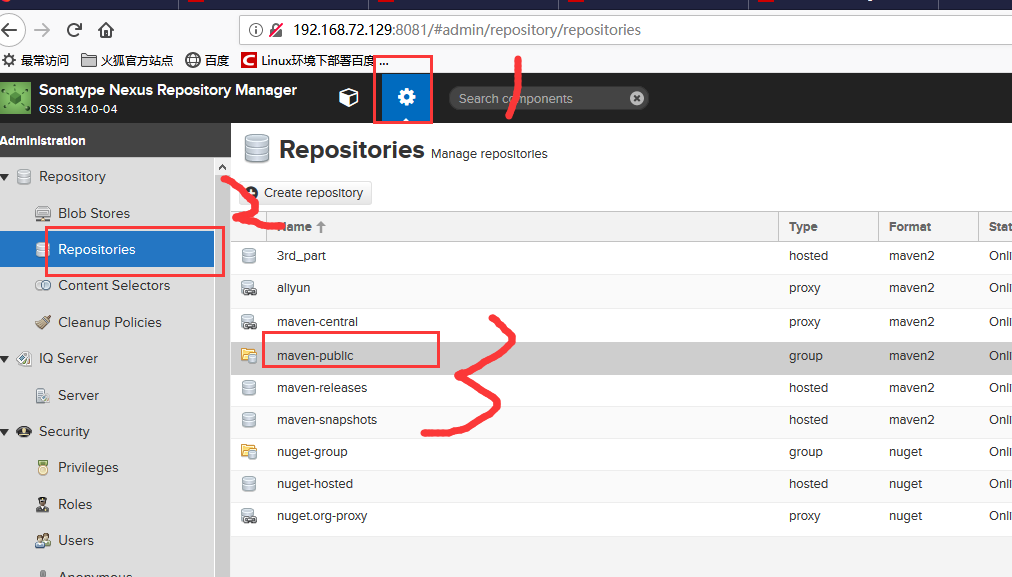Open browser home page icon
The image size is (1012, 577).
(x=106, y=30)
